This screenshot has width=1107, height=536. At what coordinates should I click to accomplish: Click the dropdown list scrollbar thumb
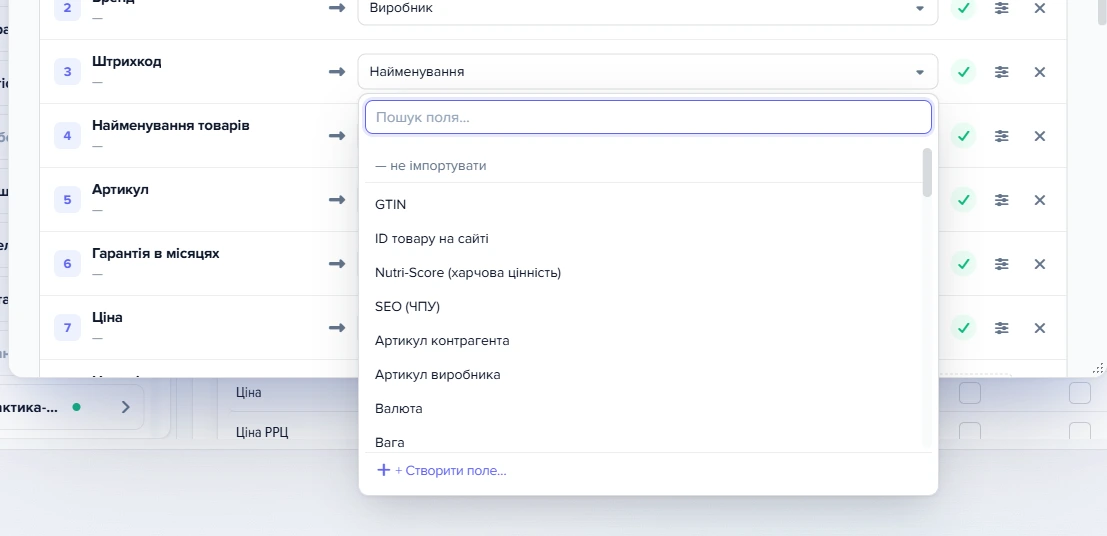click(927, 172)
